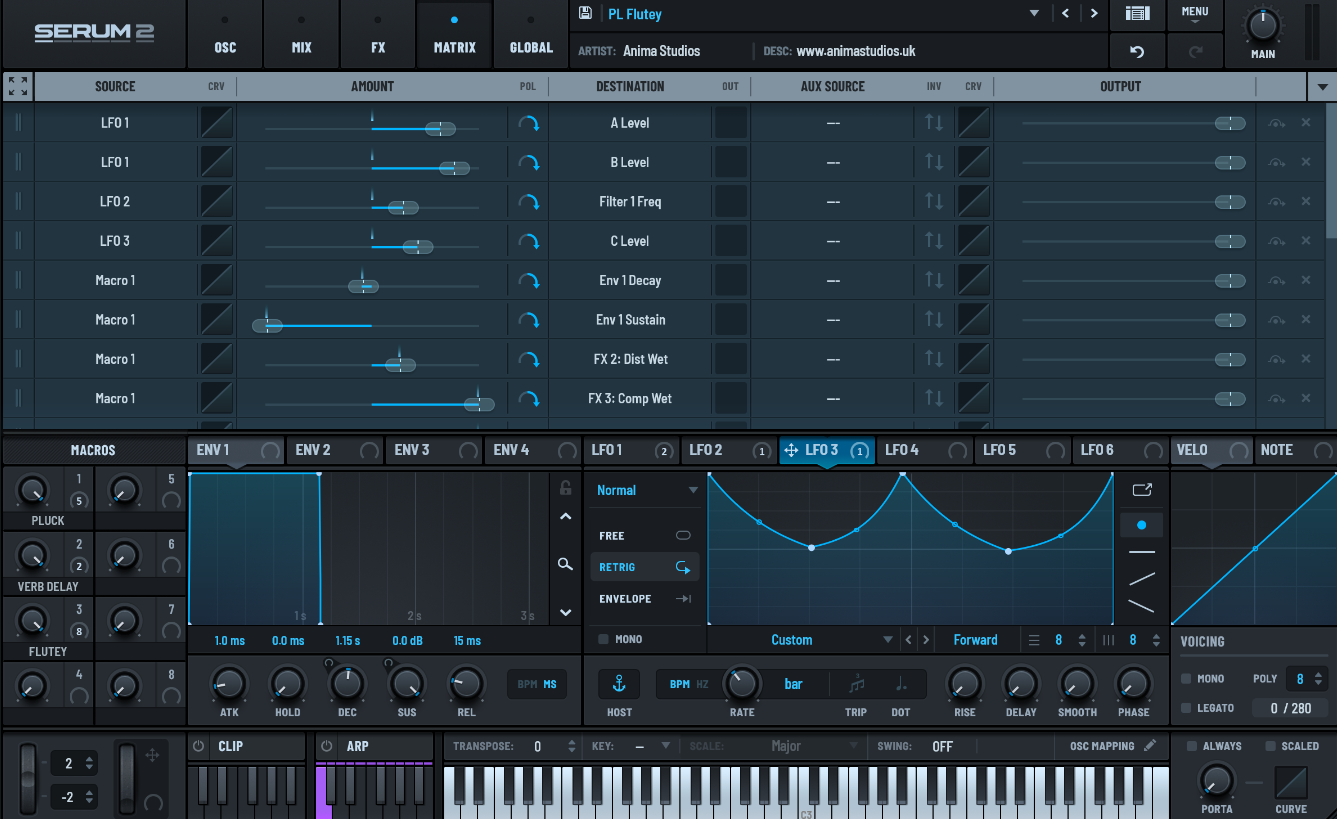
Task: Click the curve box for LFO 1 A Level
Action: pyautogui.click(x=216, y=123)
